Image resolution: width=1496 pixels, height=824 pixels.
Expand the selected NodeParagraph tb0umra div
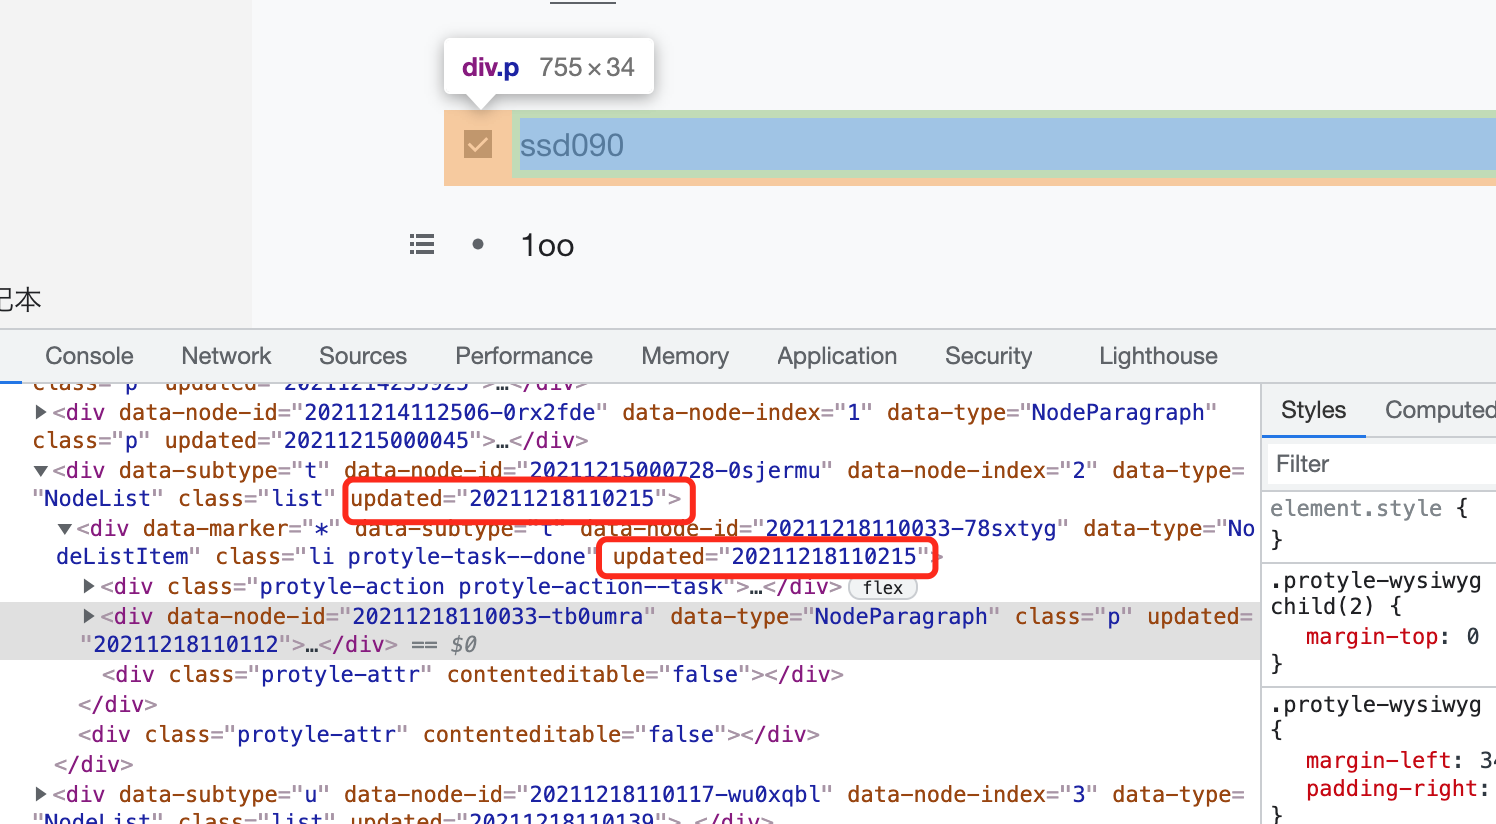coord(89,616)
